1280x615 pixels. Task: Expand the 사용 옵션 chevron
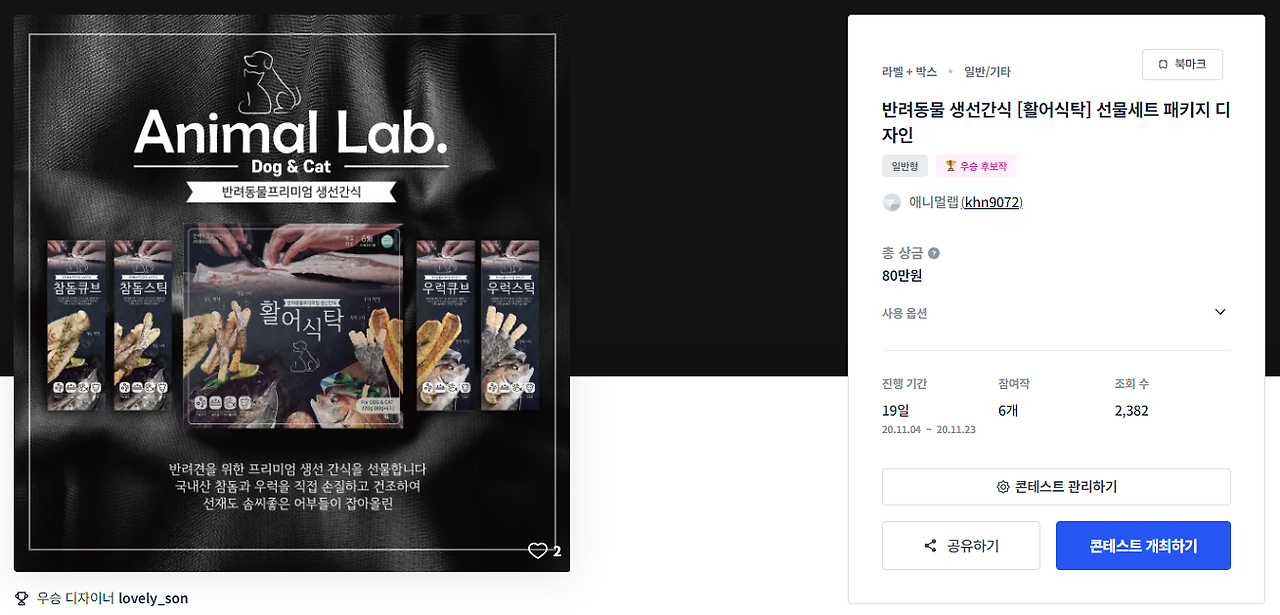click(x=1220, y=312)
